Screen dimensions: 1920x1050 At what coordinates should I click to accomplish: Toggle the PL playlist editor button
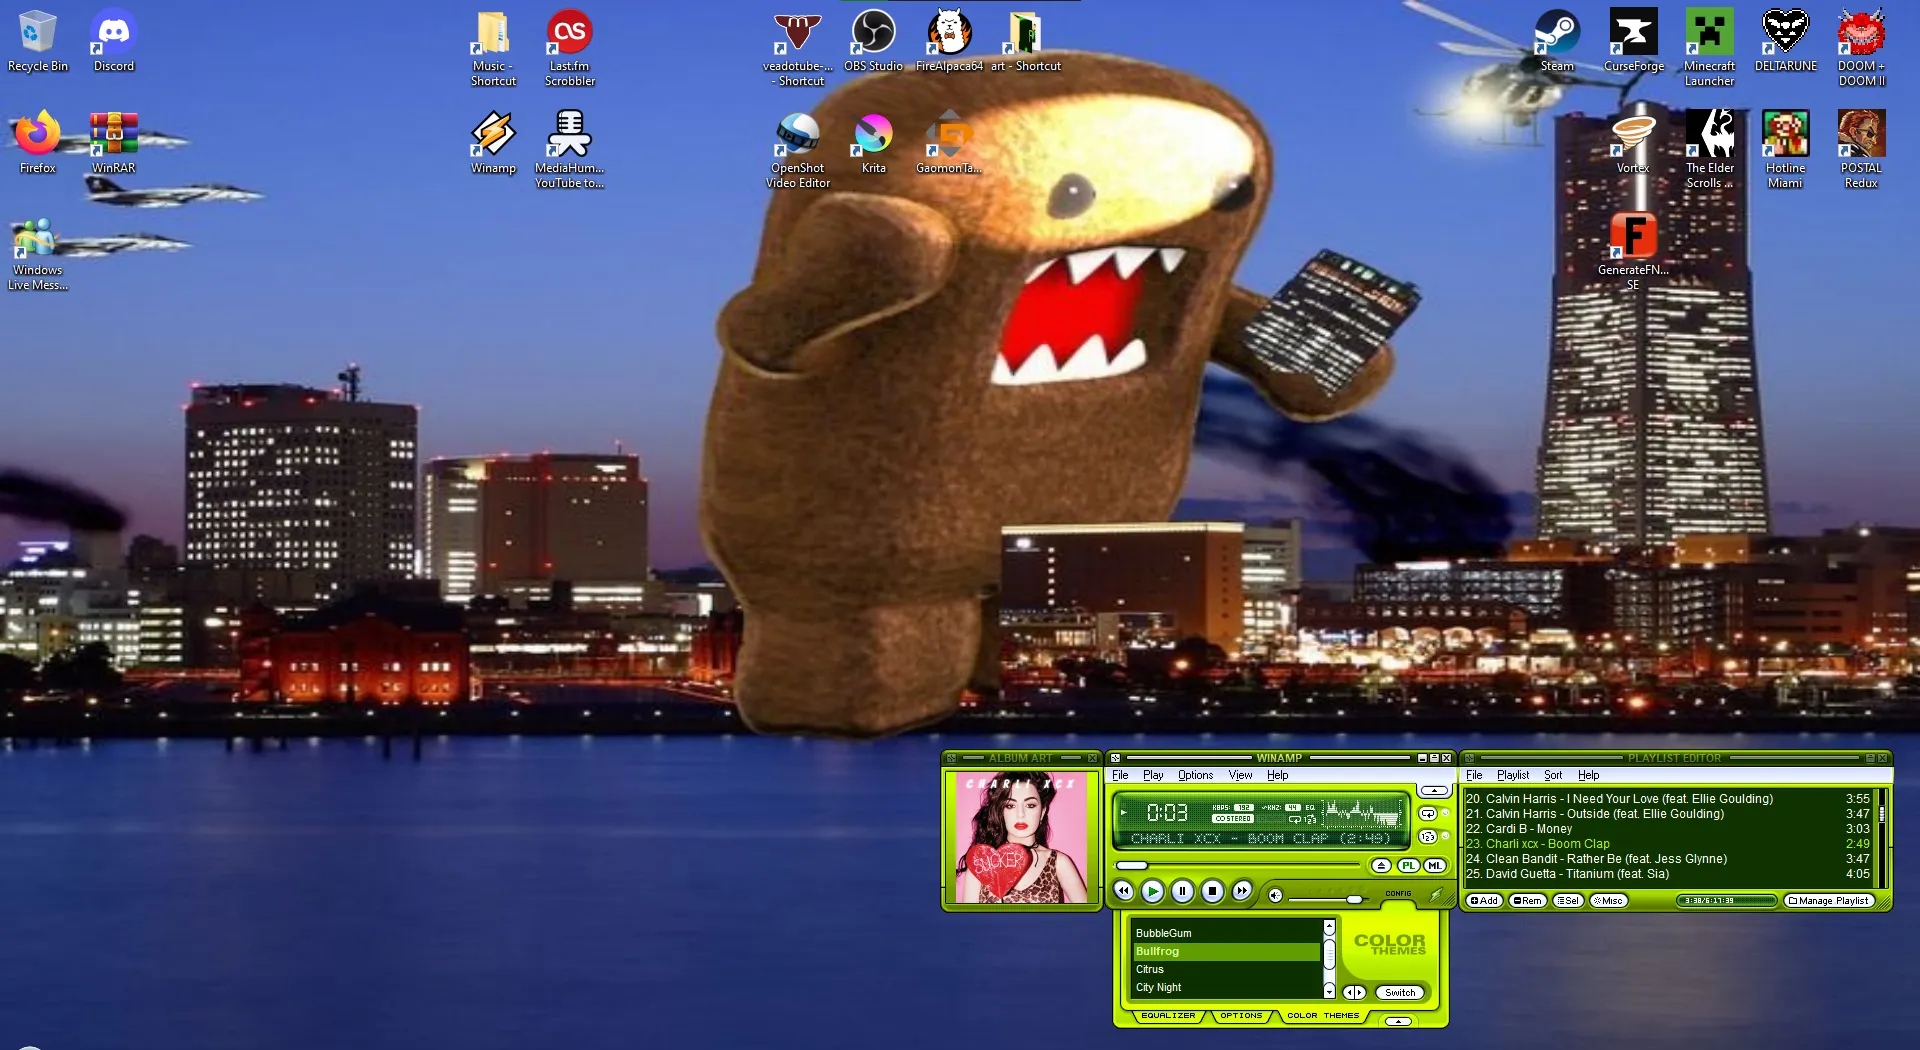point(1408,865)
